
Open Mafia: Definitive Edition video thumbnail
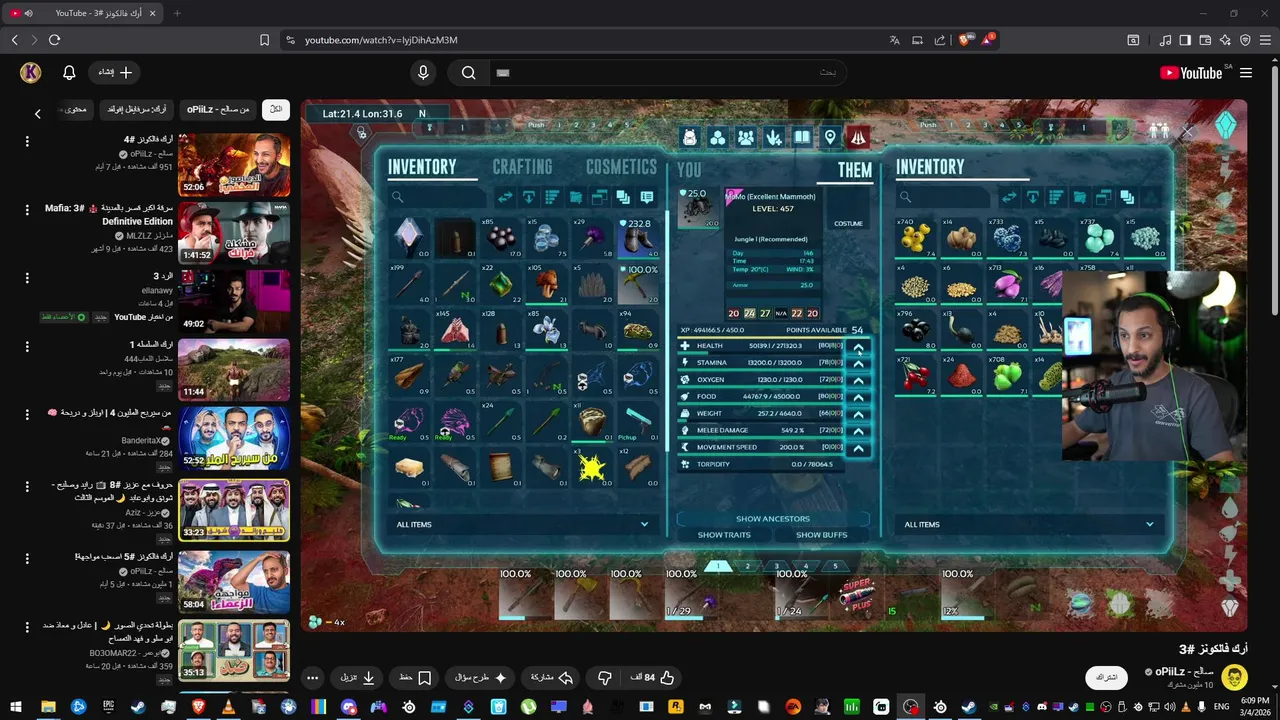point(234,234)
